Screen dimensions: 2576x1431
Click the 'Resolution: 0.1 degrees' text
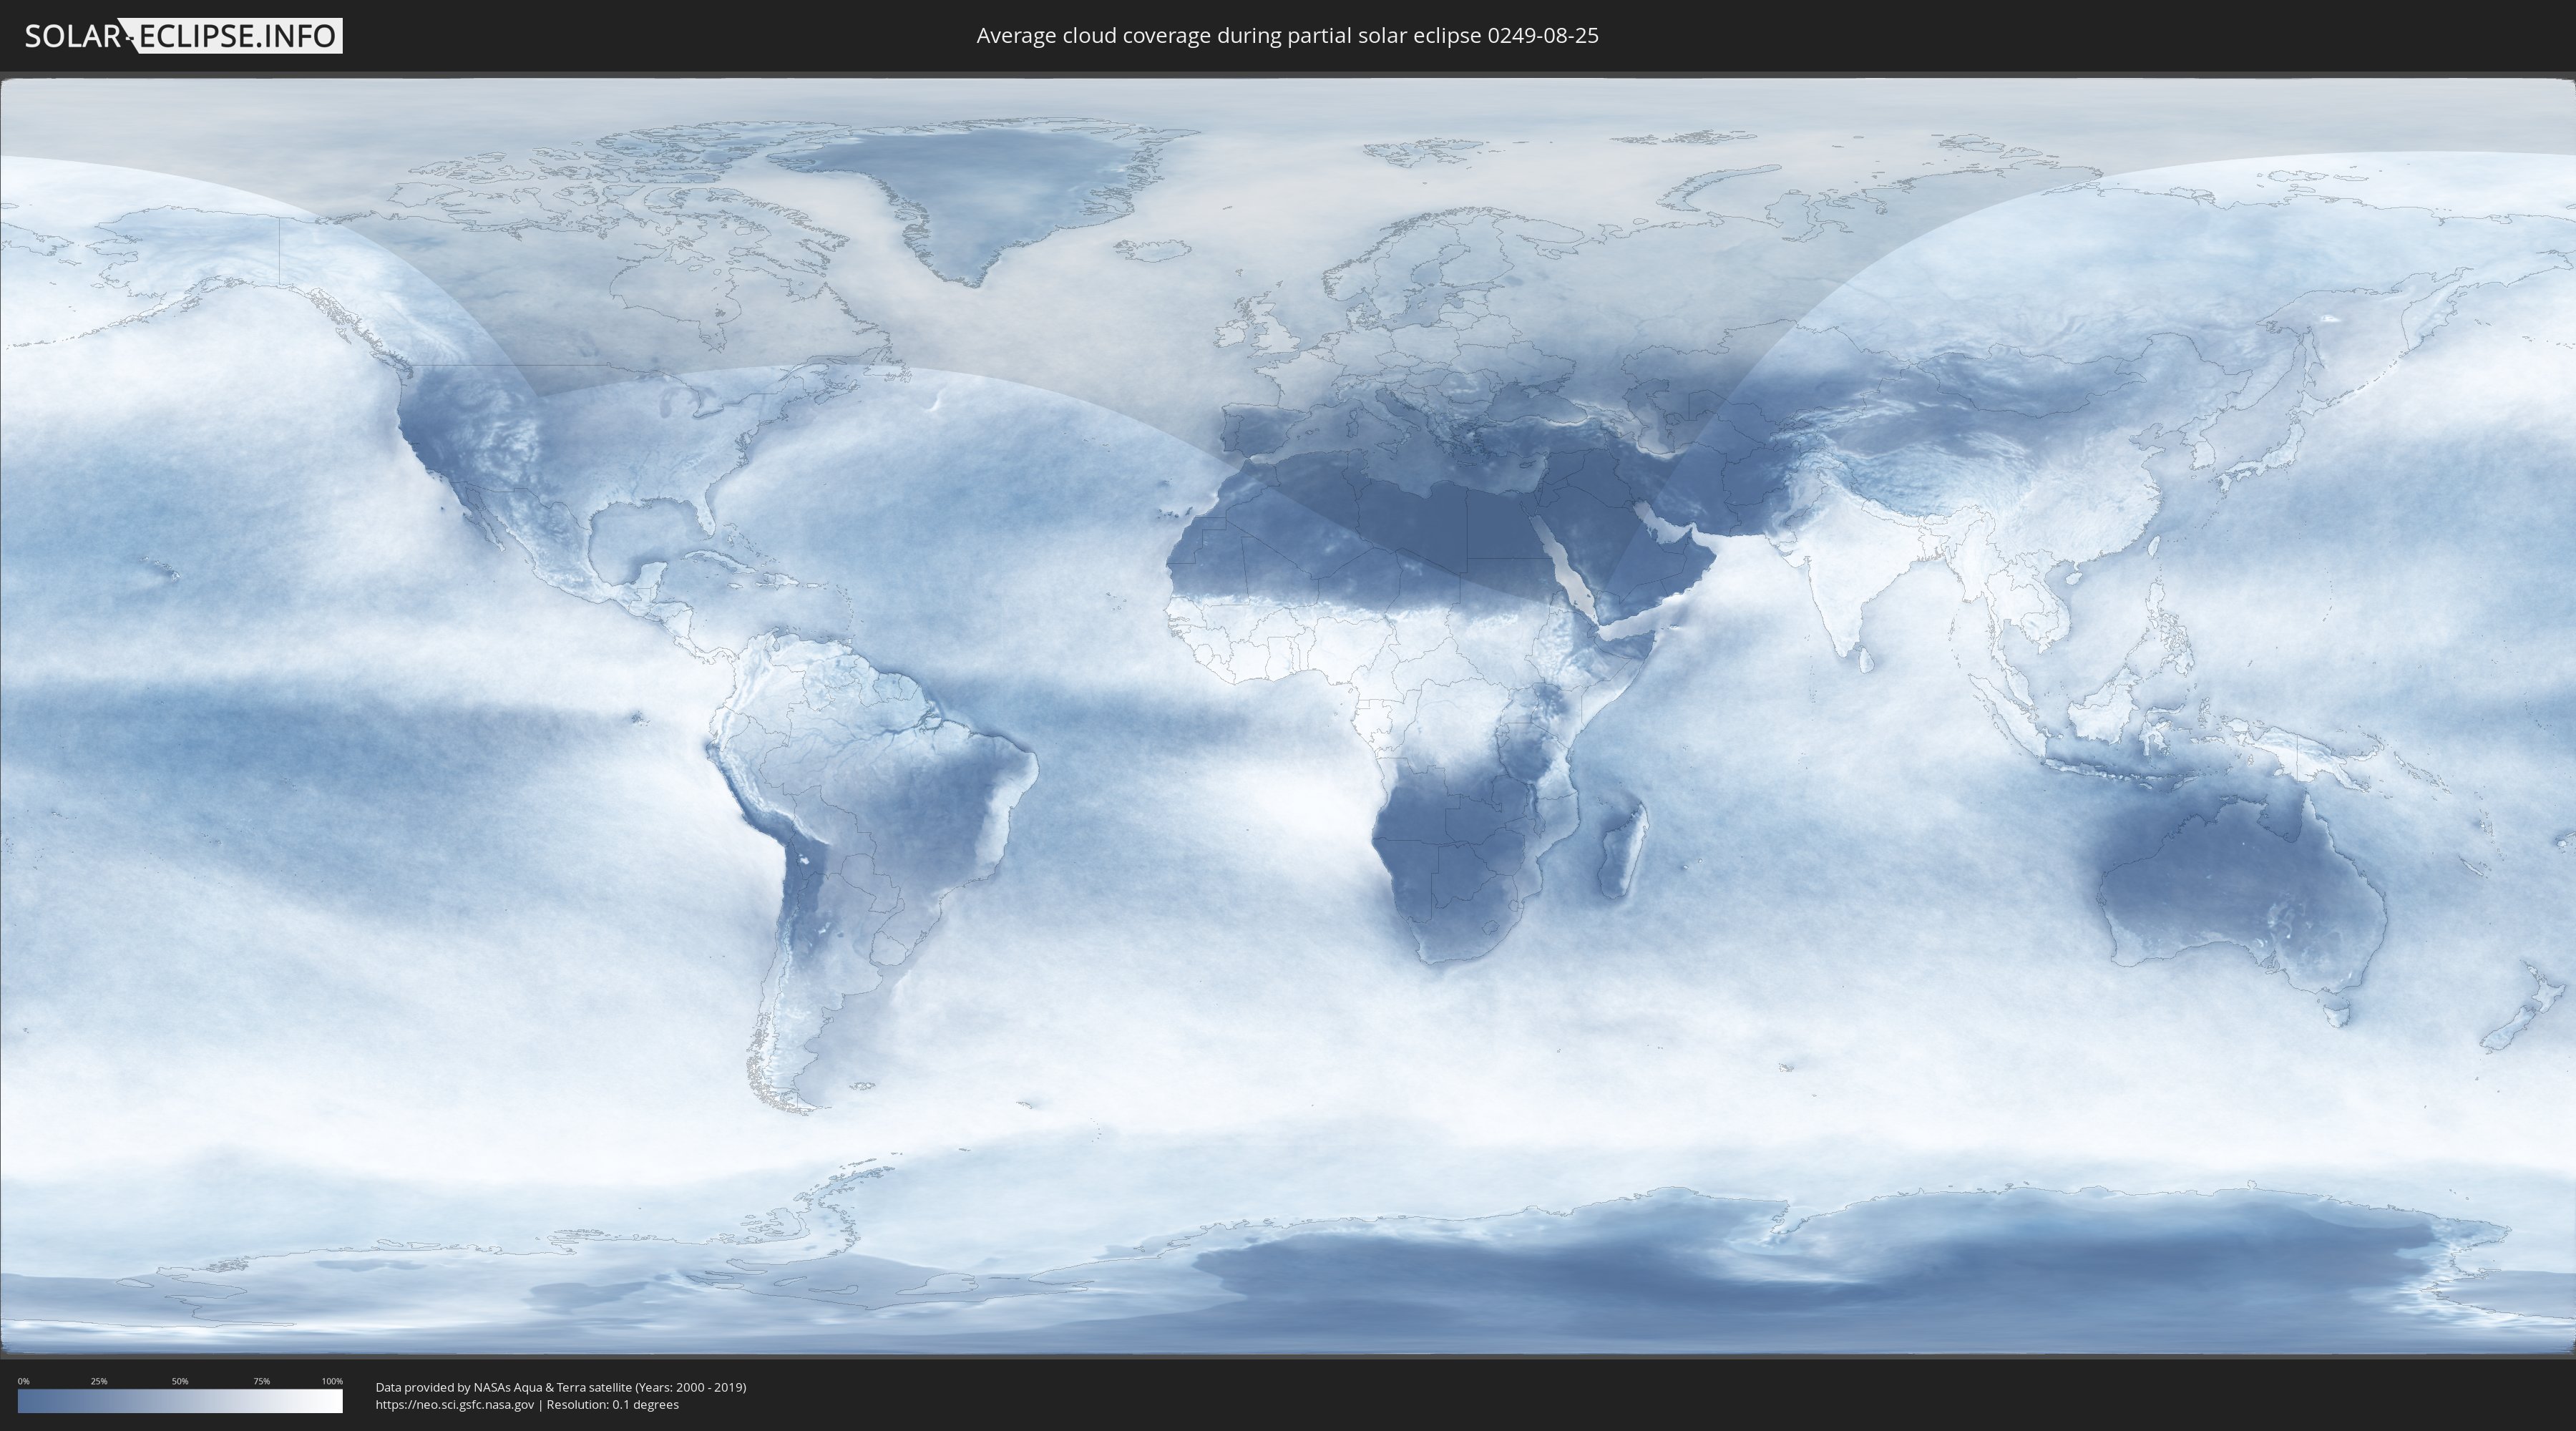(x=612, y=1405)
